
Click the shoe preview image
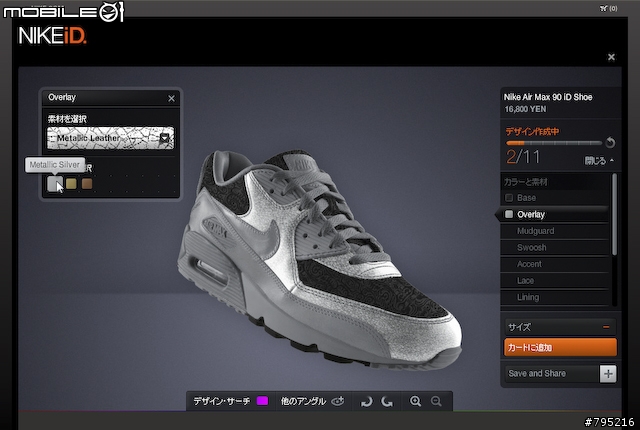[x=320, y=258]
